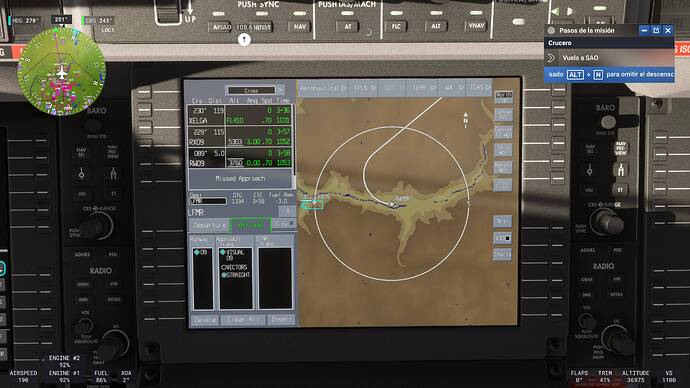690x388 pixels.
Task: Click the Clear All button
Action: pos(242,320)
